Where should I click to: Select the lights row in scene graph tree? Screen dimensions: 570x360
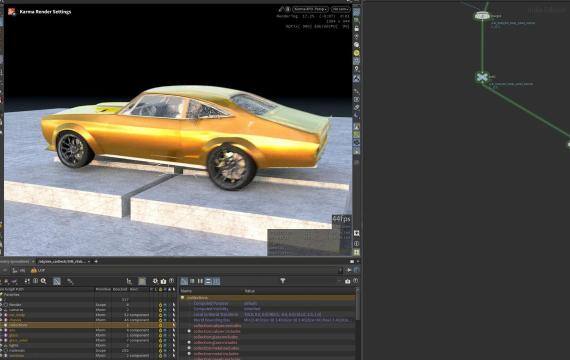[87, 345]
